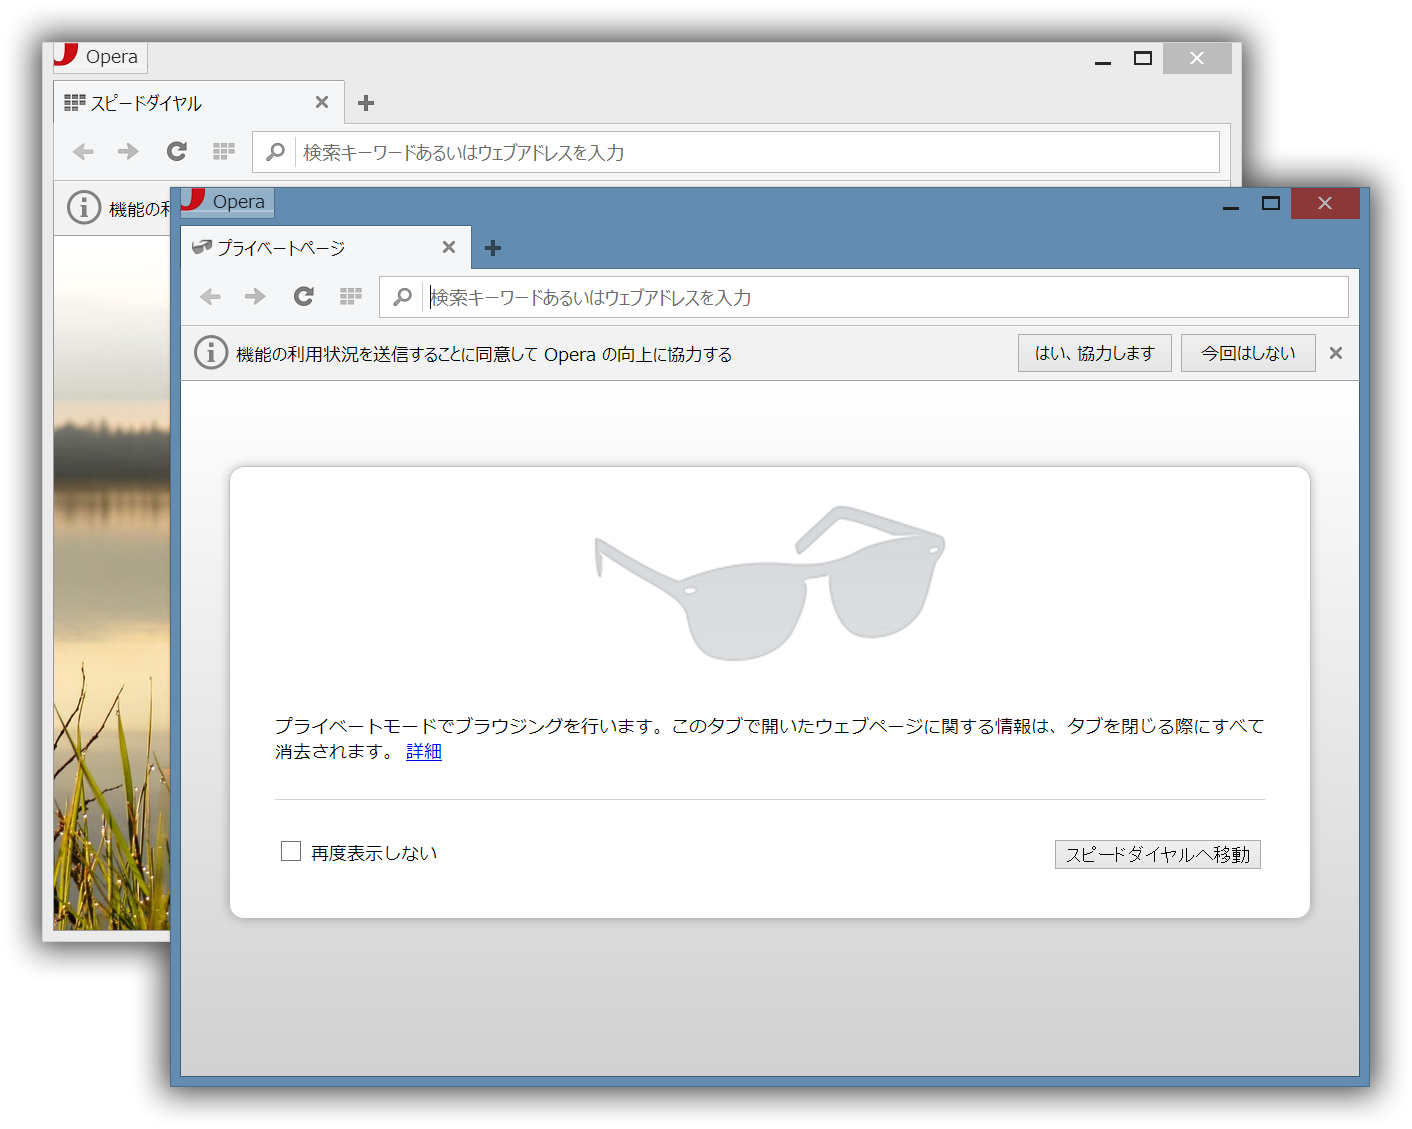Dismiss the notification banner with its X
Image resolution: width=1412 pixels, height=1129 pixels.
[1335, 352]
